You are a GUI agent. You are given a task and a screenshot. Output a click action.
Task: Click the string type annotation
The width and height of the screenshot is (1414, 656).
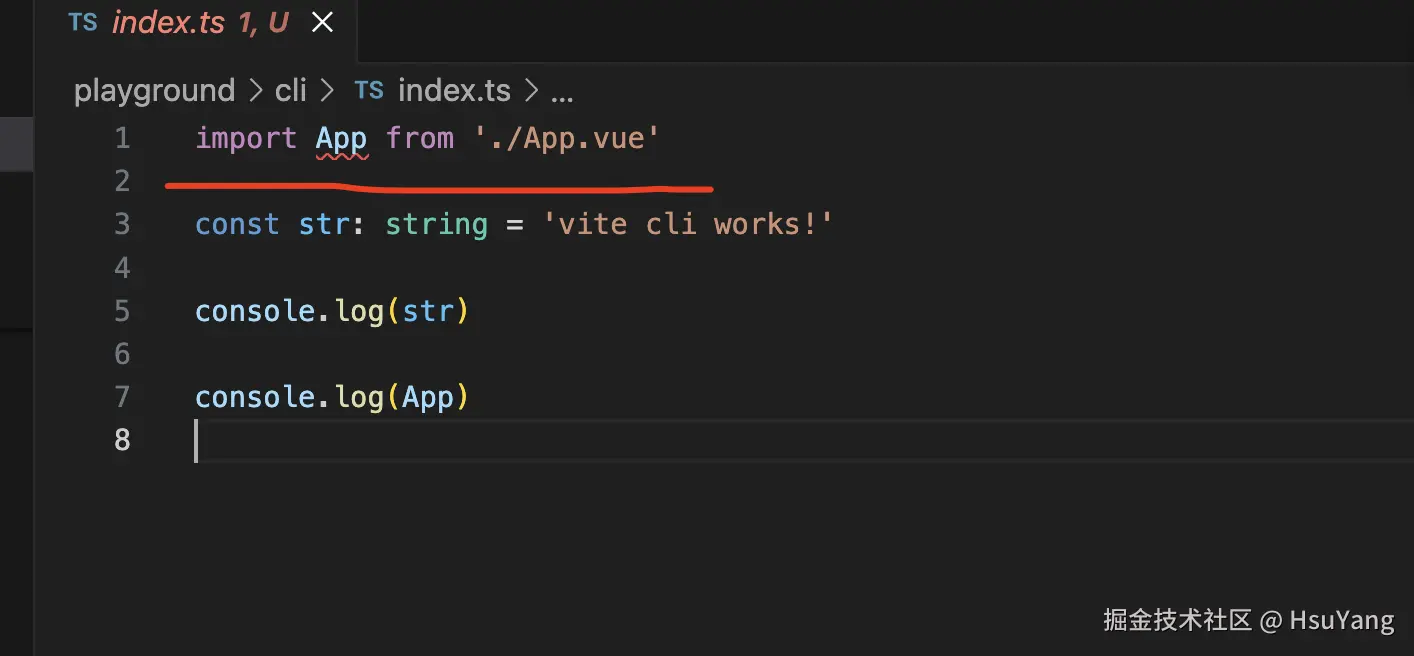click(x=436, y=224)
